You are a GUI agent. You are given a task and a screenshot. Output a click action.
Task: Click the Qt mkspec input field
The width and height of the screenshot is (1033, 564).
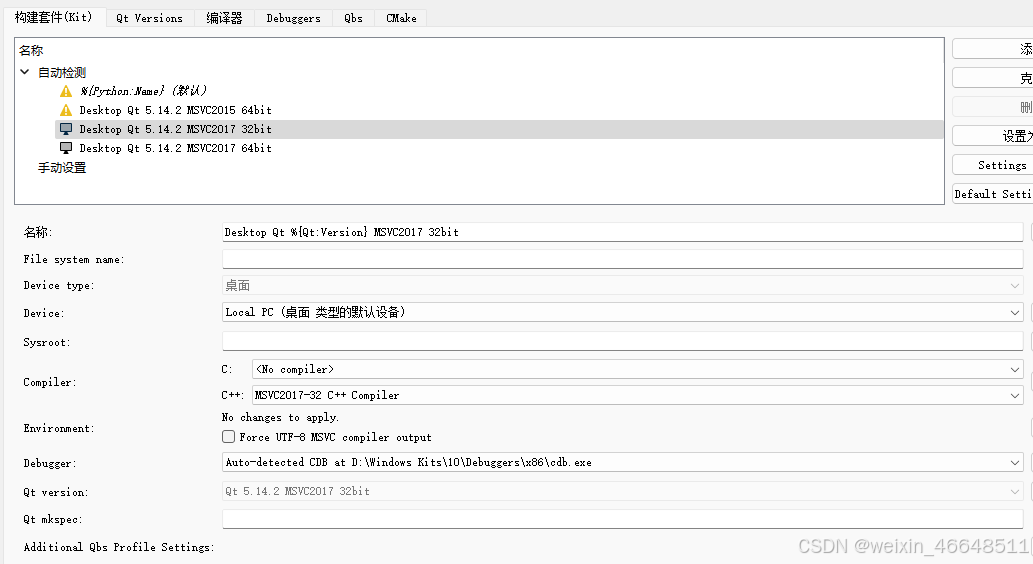click(x=621, y=519)
